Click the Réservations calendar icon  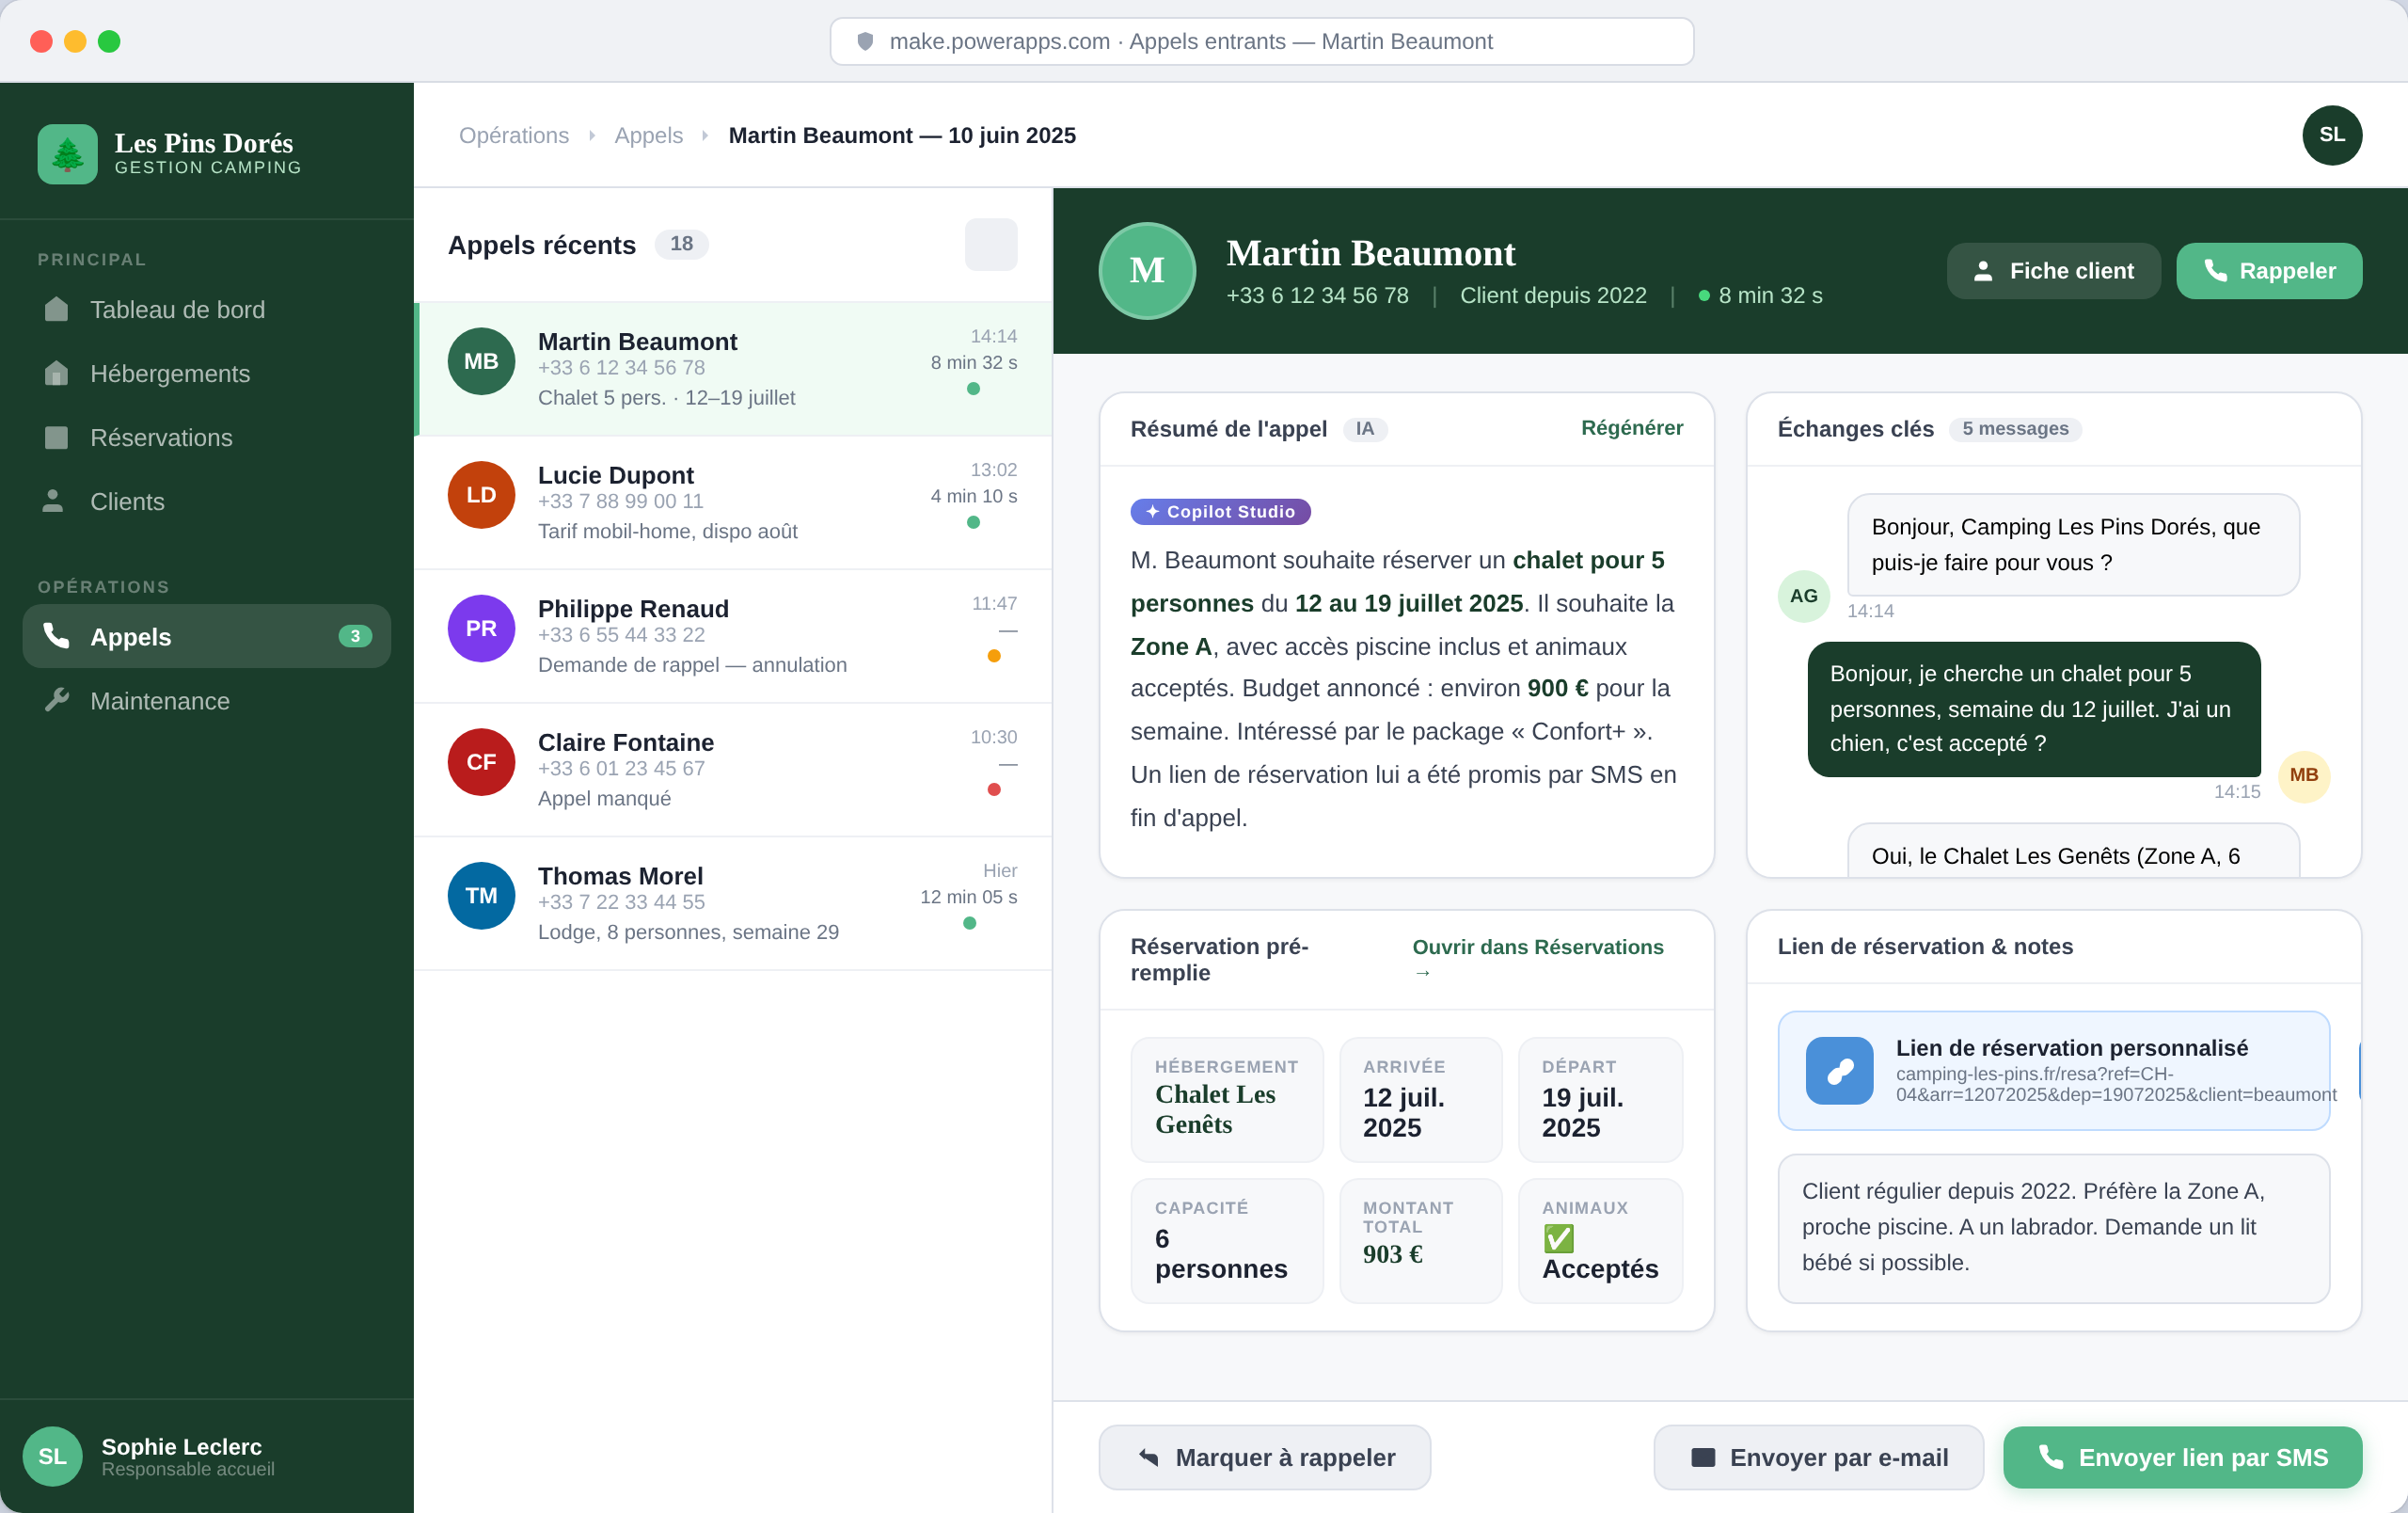(x=57, y=438)
